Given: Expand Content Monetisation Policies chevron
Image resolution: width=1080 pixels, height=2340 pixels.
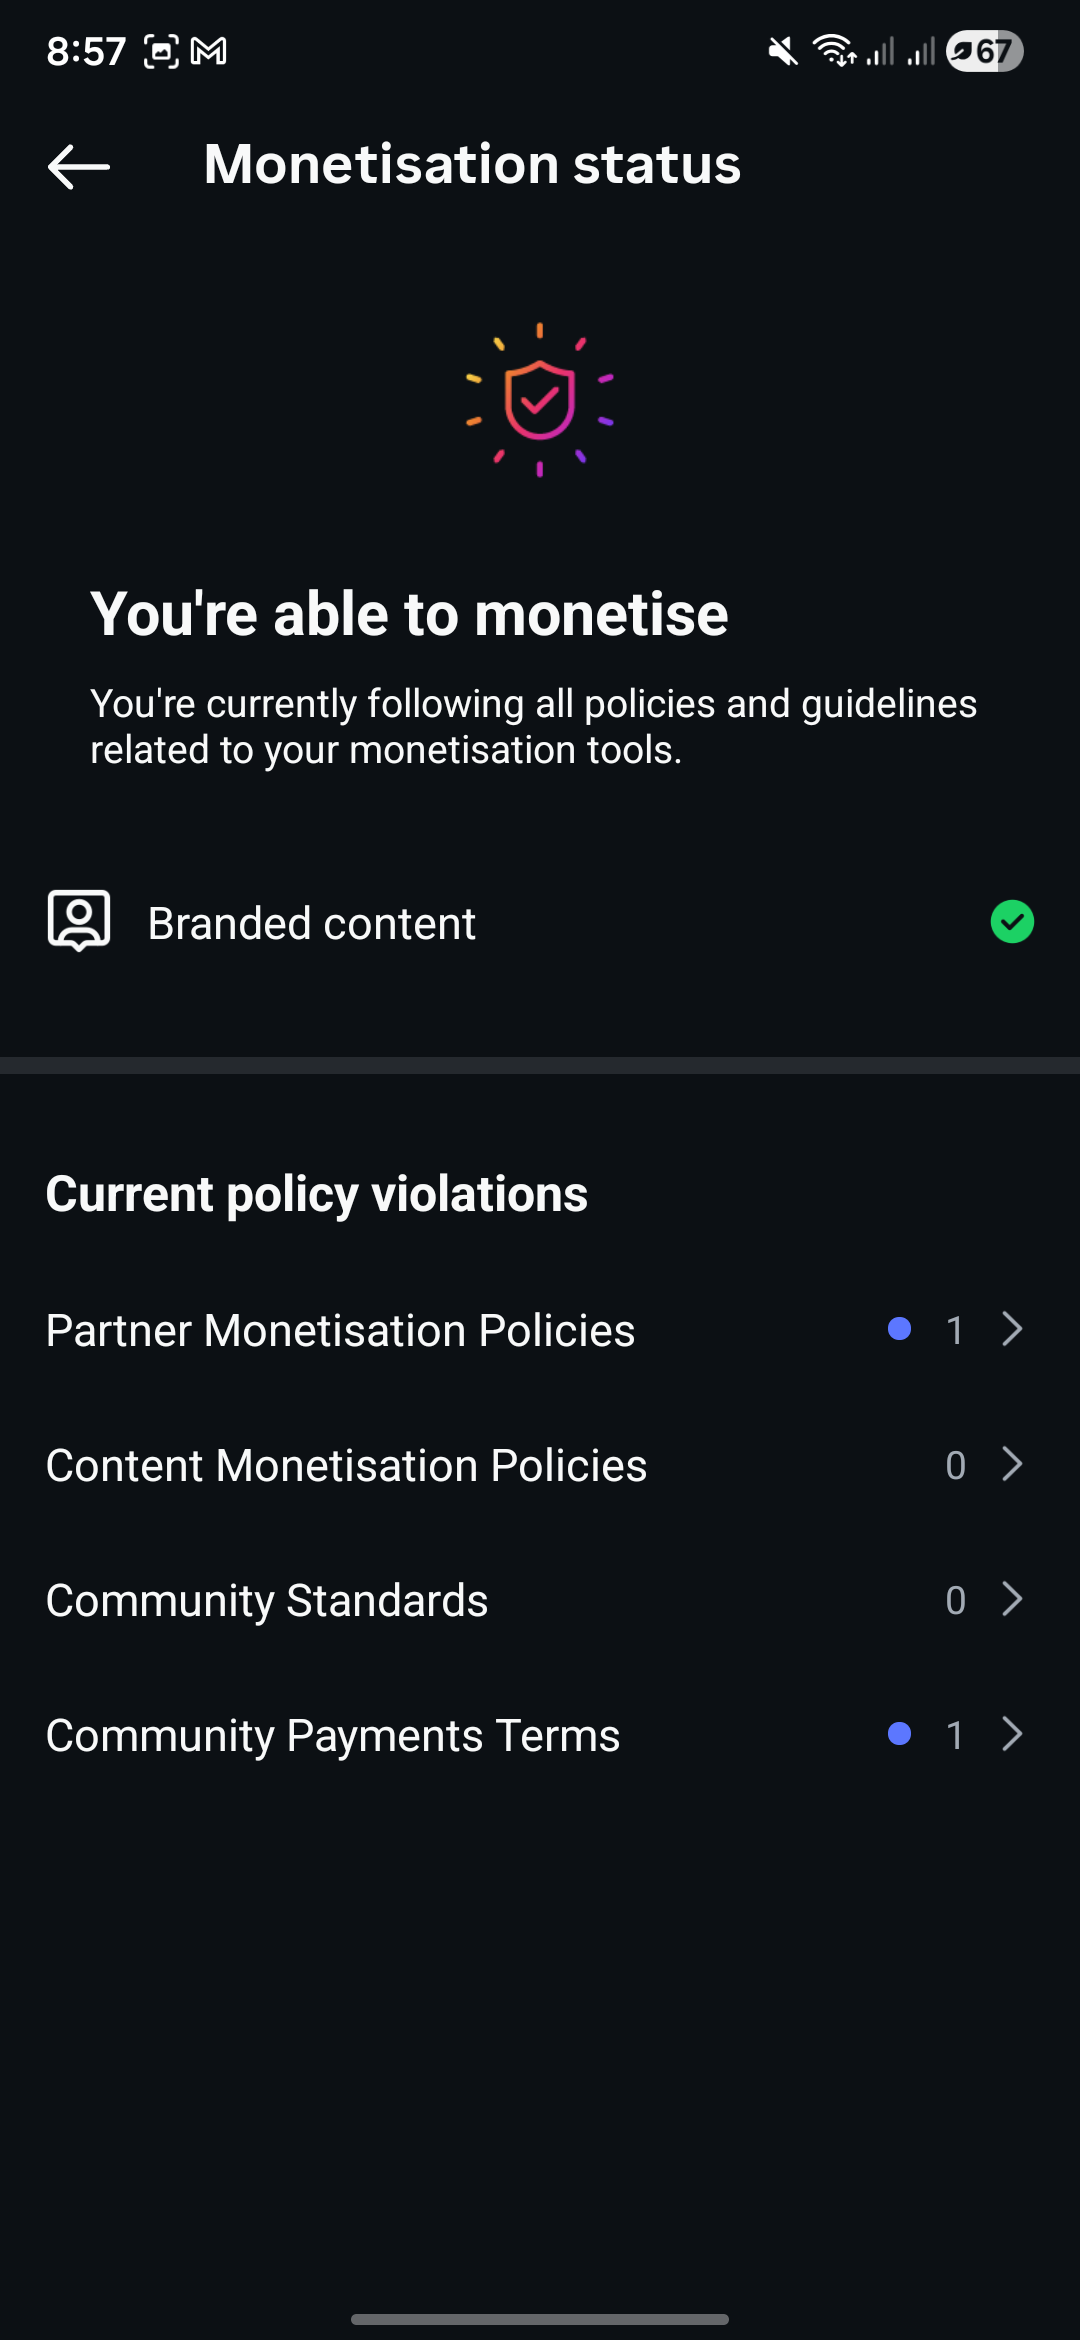Looking at the screenshot, I should tap(1012, 1464).
